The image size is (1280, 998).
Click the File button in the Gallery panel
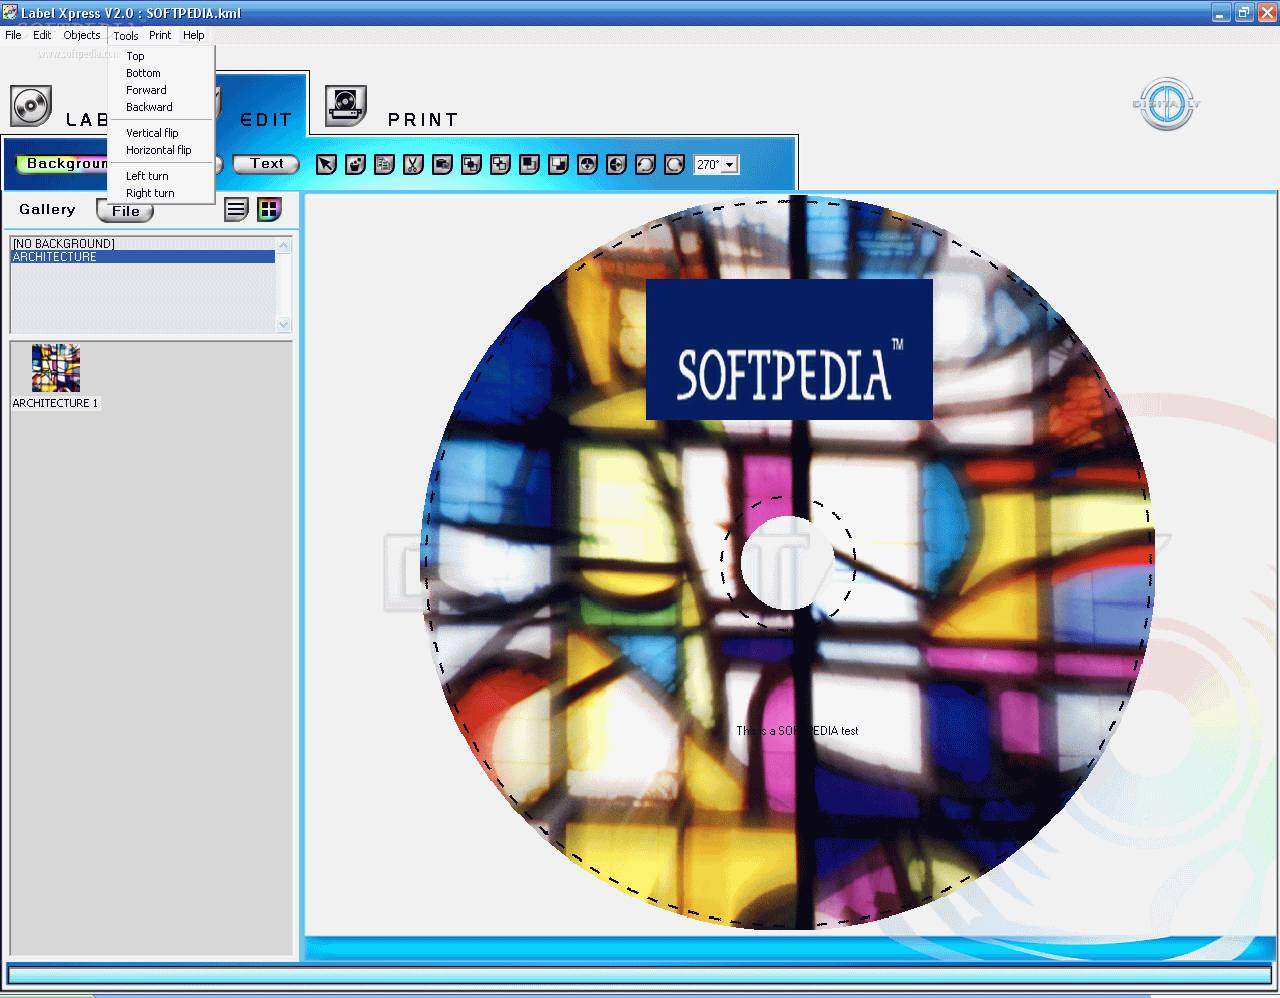click(x=124, y=210)
